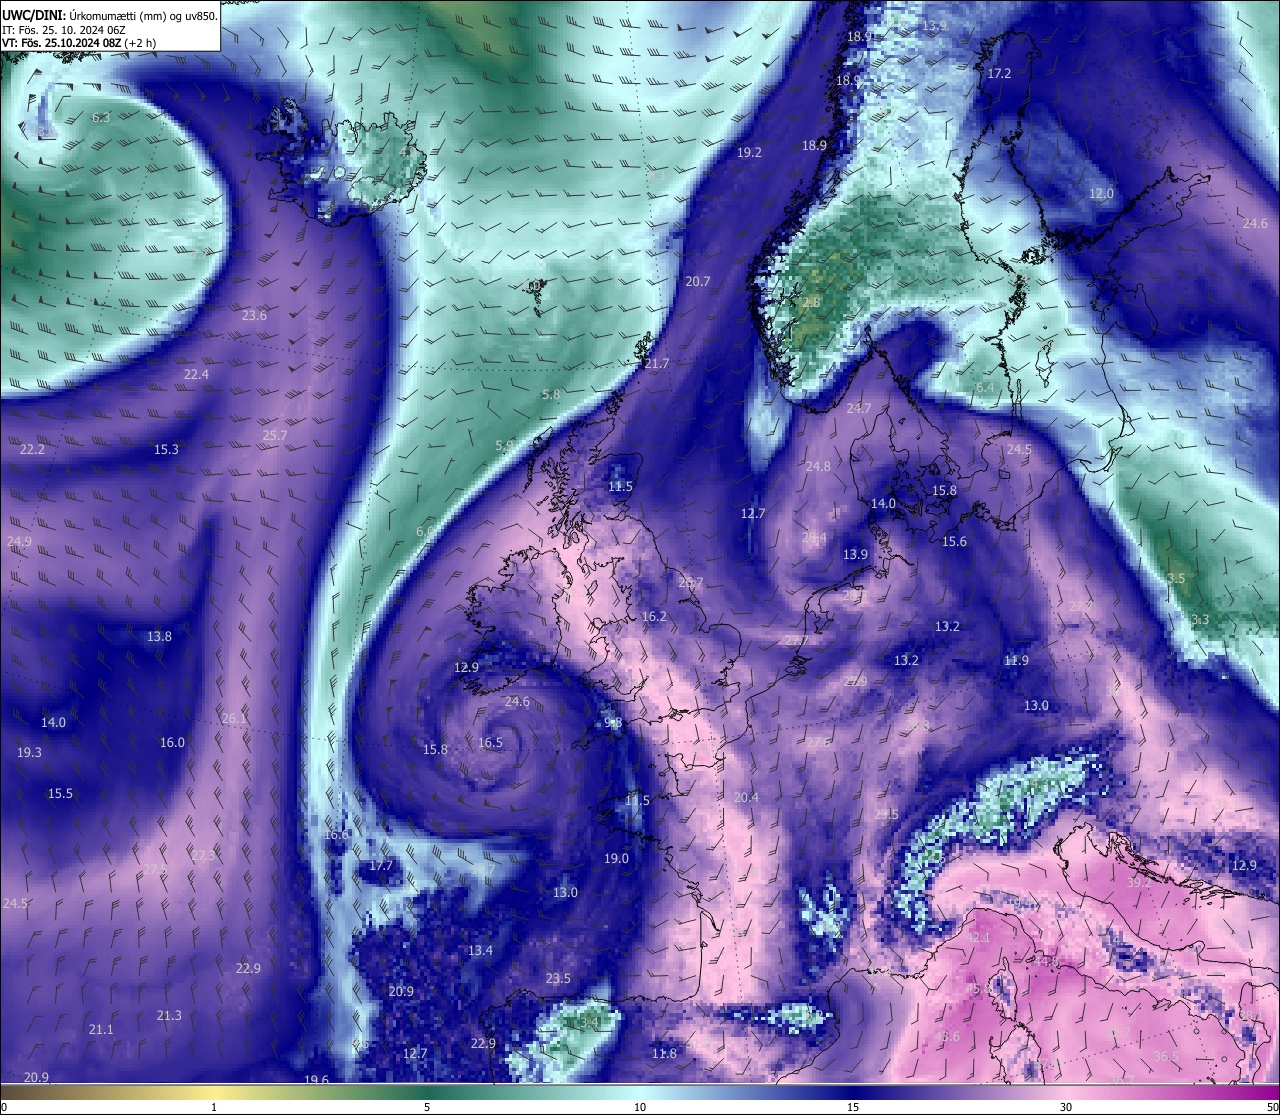Click the map value 22.4
Image resolution: width=1280 pixels, height=1115 pixels.
pos(196,374)
